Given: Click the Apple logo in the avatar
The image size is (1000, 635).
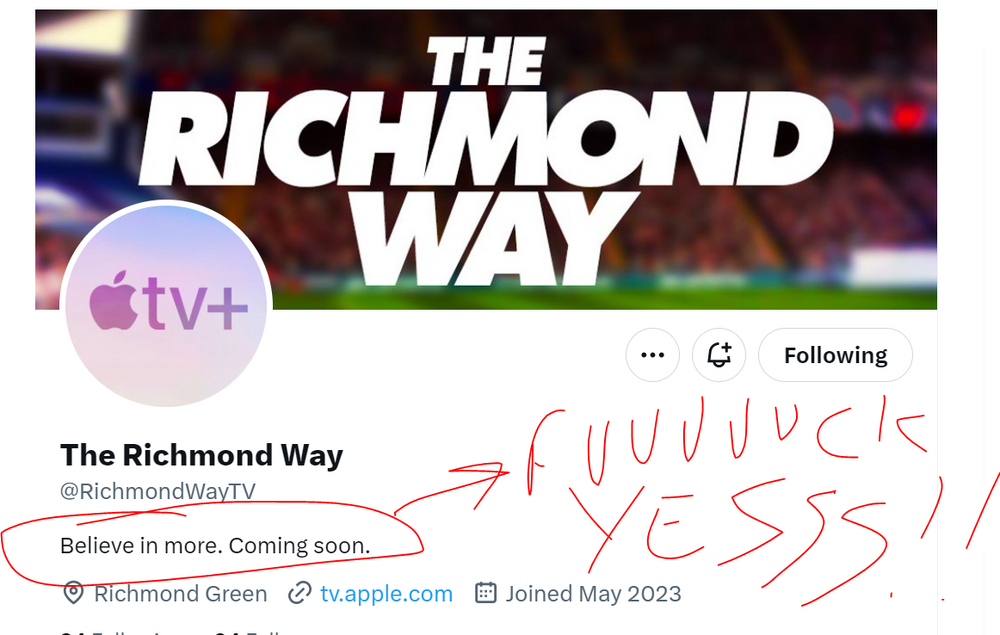Looking at the screenshot, I should (114, 301).
